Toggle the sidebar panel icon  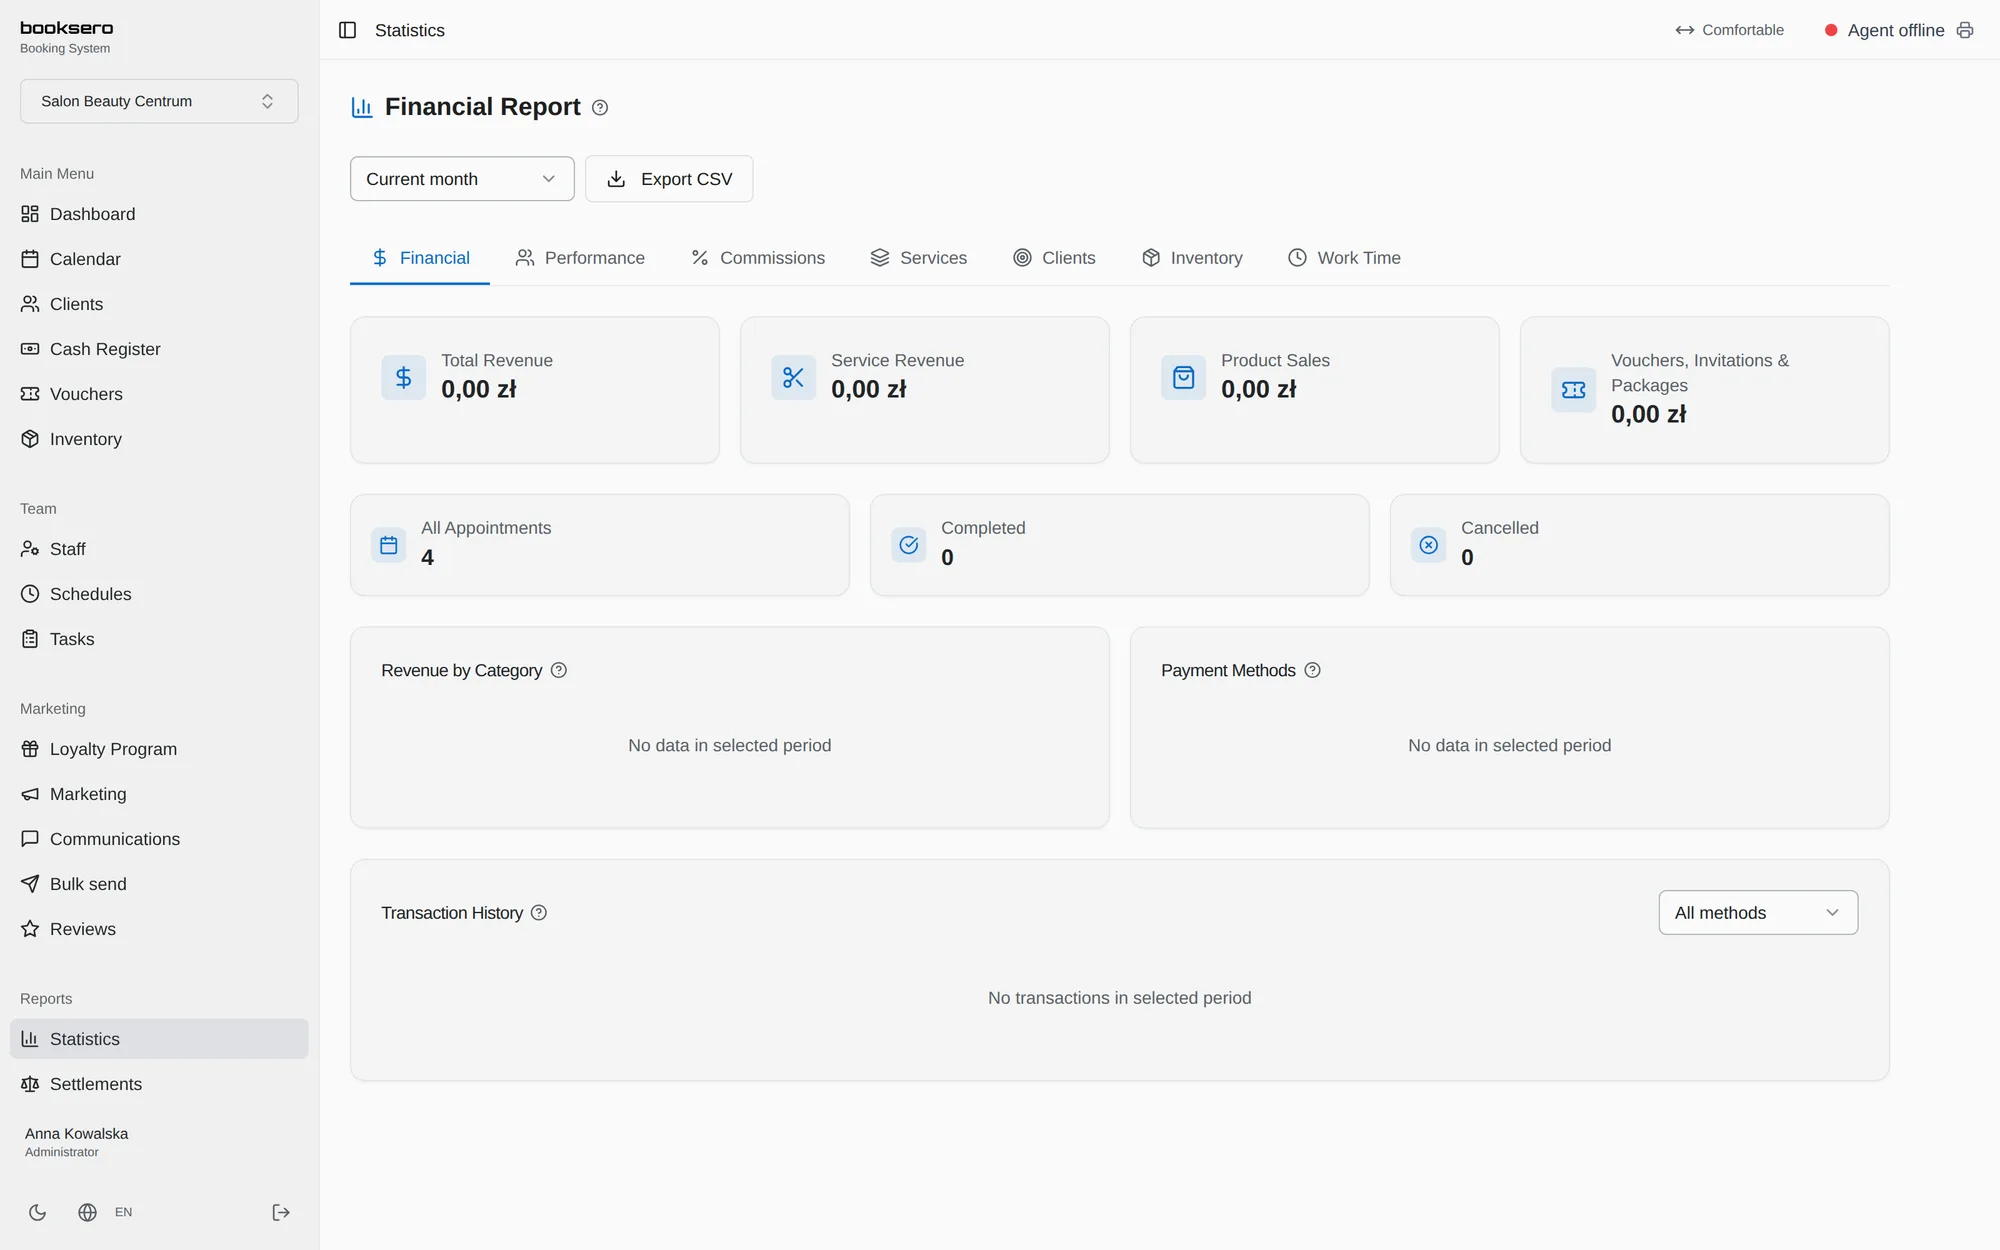pyautogui.click(x=347, y=30)
